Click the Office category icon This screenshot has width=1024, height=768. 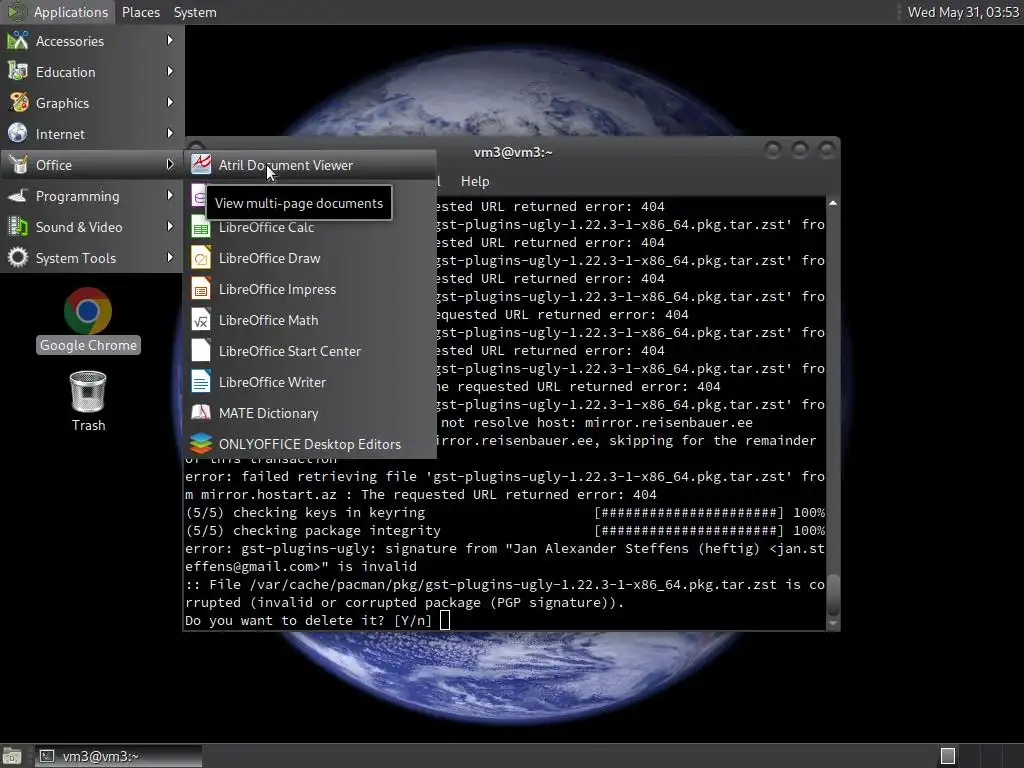tap(18, 165)
